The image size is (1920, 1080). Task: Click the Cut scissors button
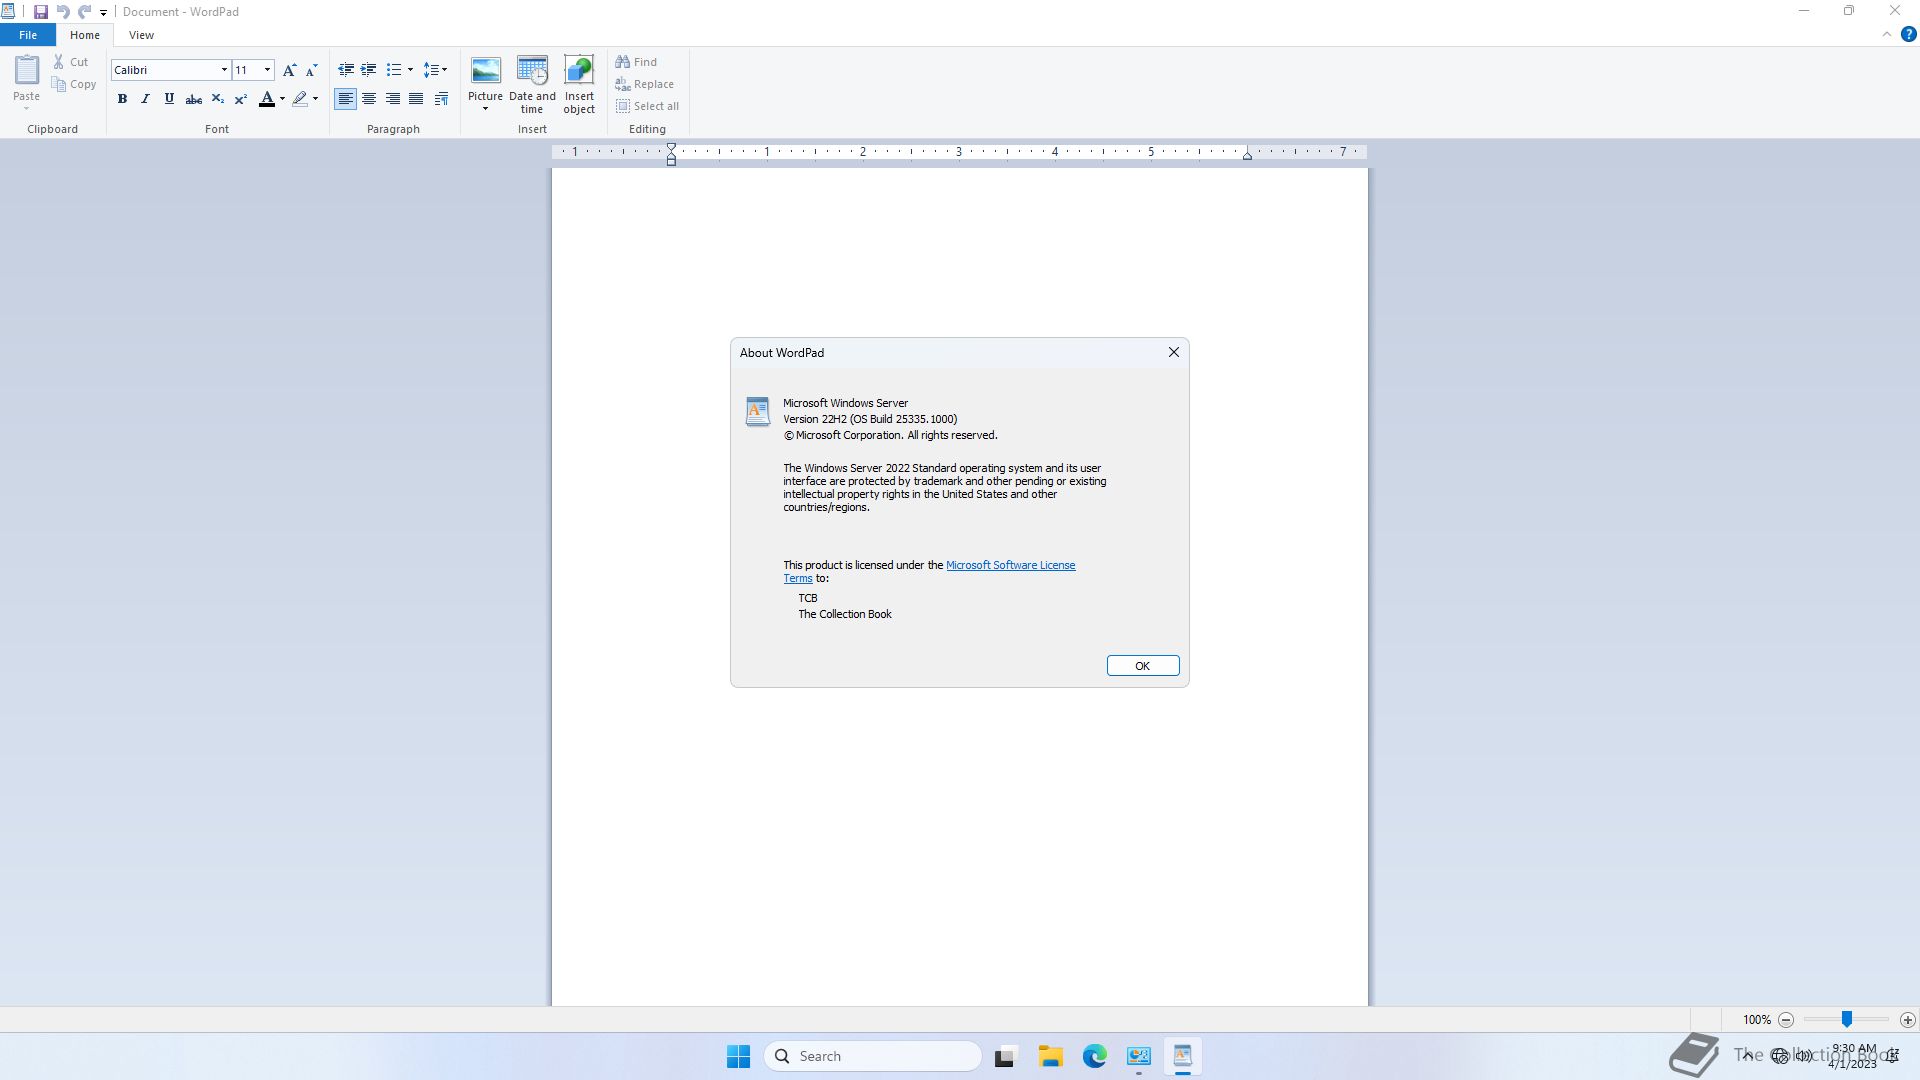click(71, 62)
